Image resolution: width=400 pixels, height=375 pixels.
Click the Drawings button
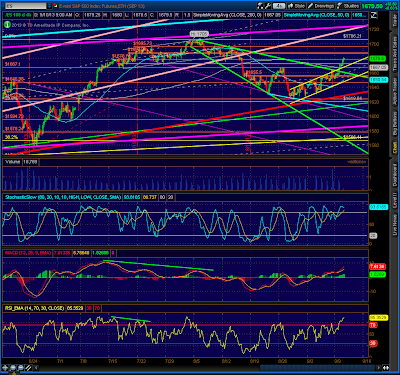point(321,6)
